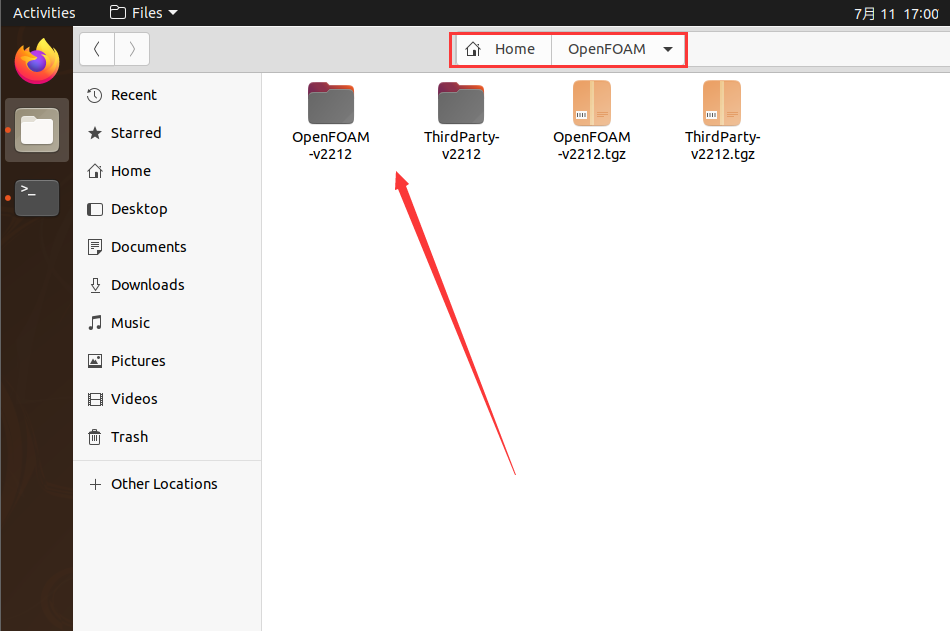Screen dimensions: 950x631
Task: Open the Files app menu in top bar
Action: (144, 13)
